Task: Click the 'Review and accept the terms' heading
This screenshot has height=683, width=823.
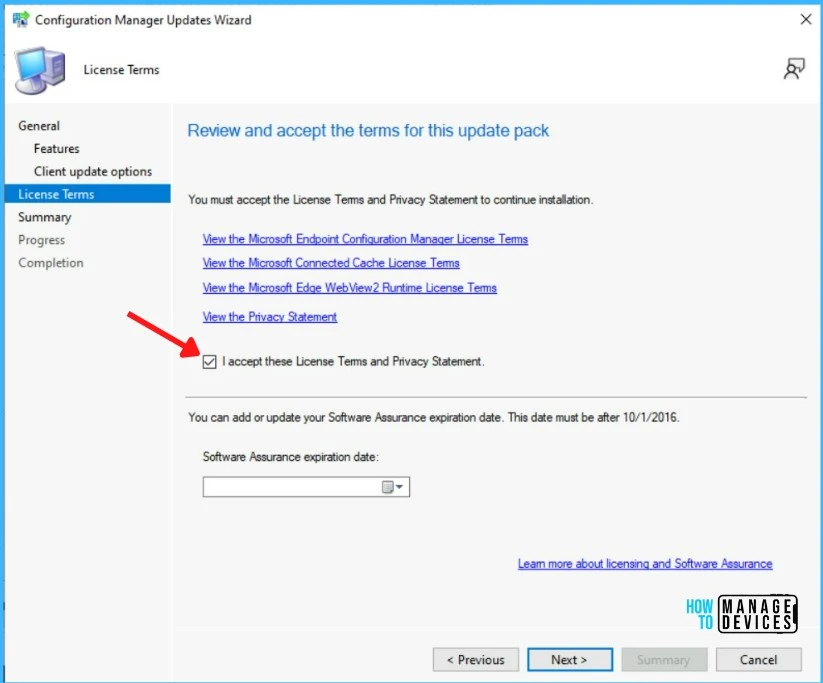Action: [x=368, y=130]
